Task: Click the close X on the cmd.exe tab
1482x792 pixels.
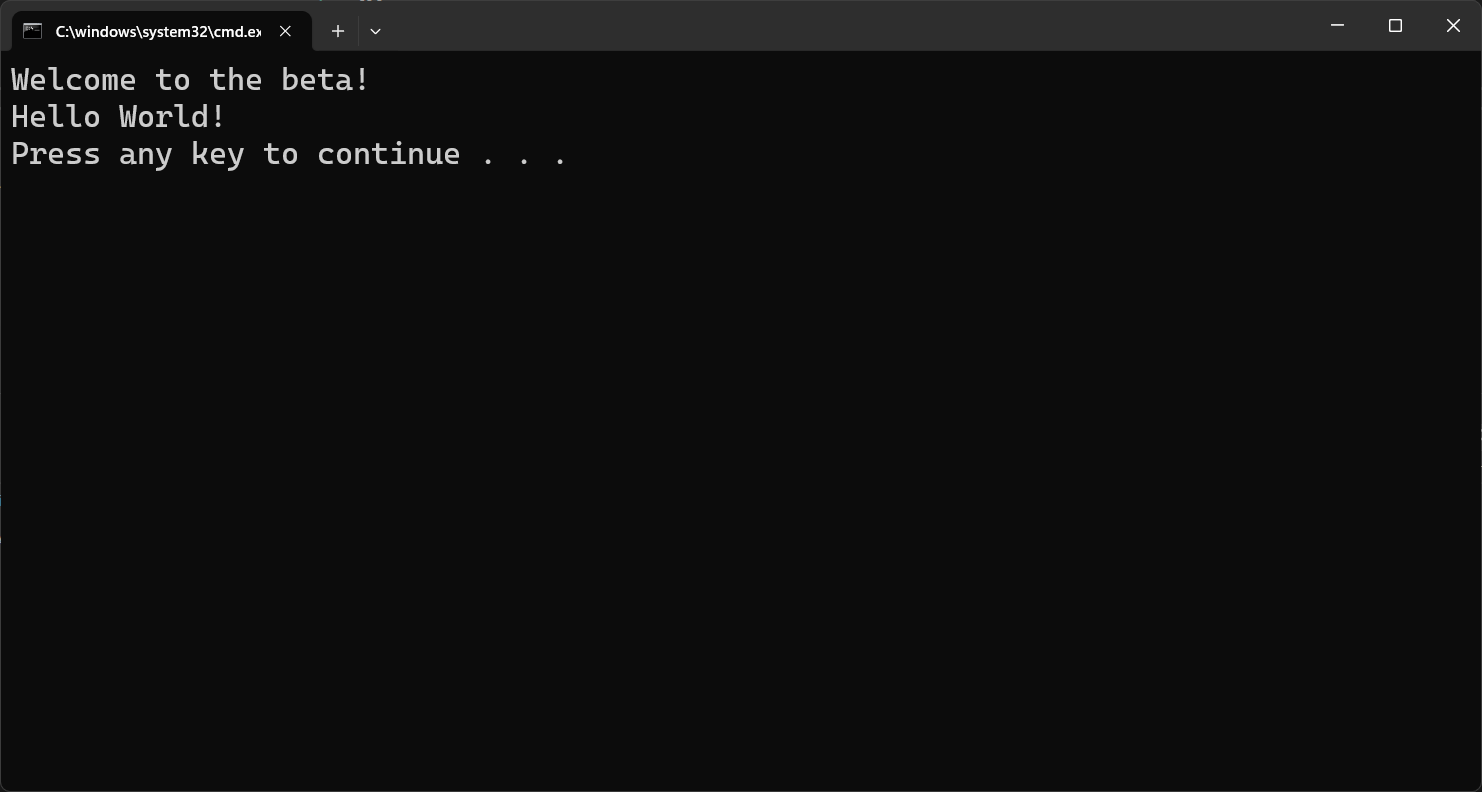Action: click(285, 31)
